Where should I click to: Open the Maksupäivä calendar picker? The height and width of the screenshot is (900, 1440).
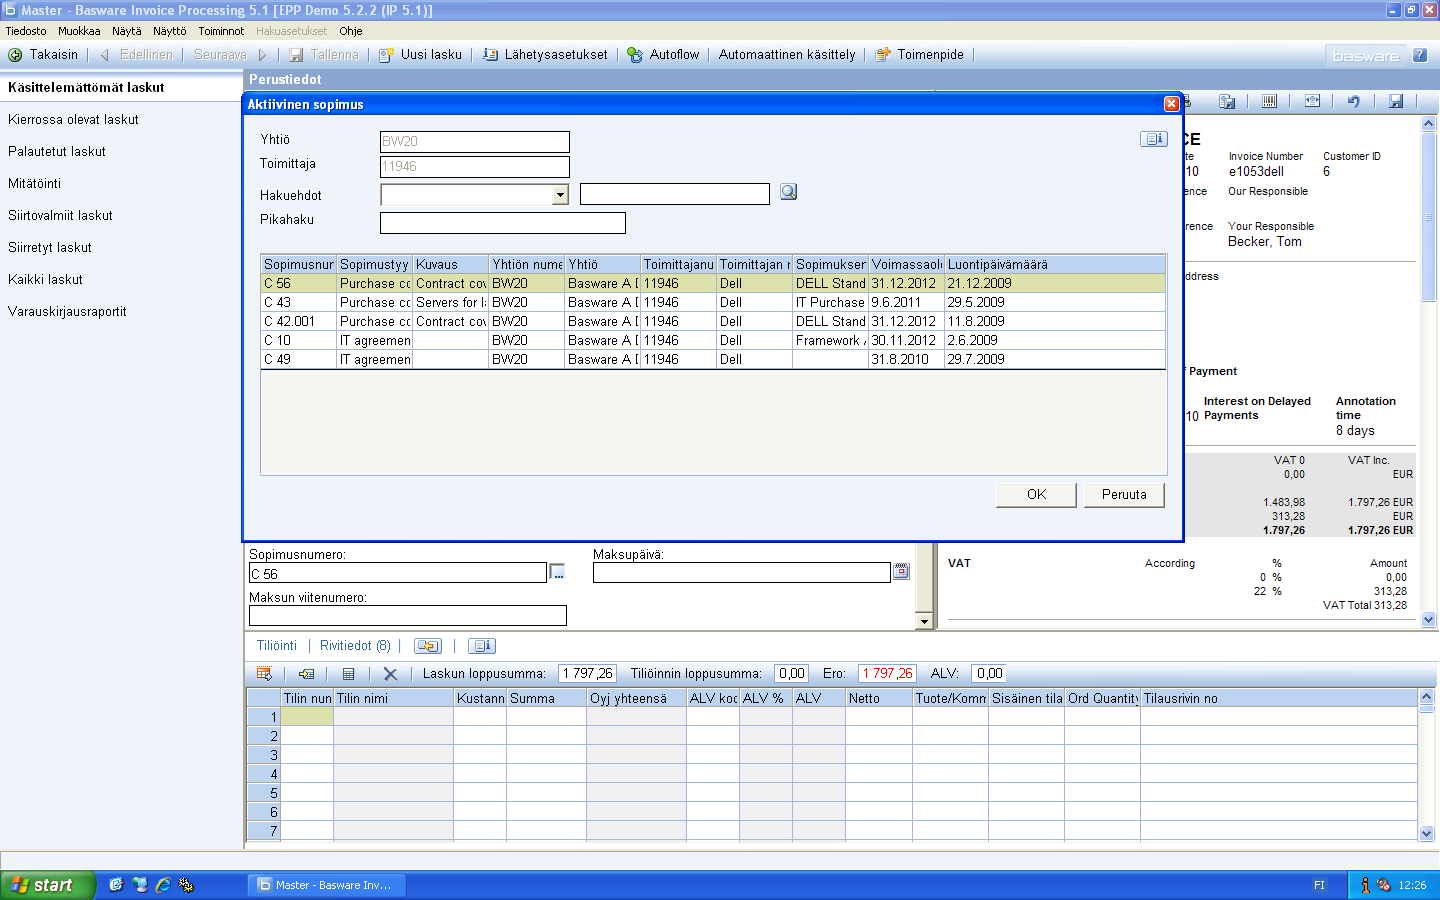[901, 572]
